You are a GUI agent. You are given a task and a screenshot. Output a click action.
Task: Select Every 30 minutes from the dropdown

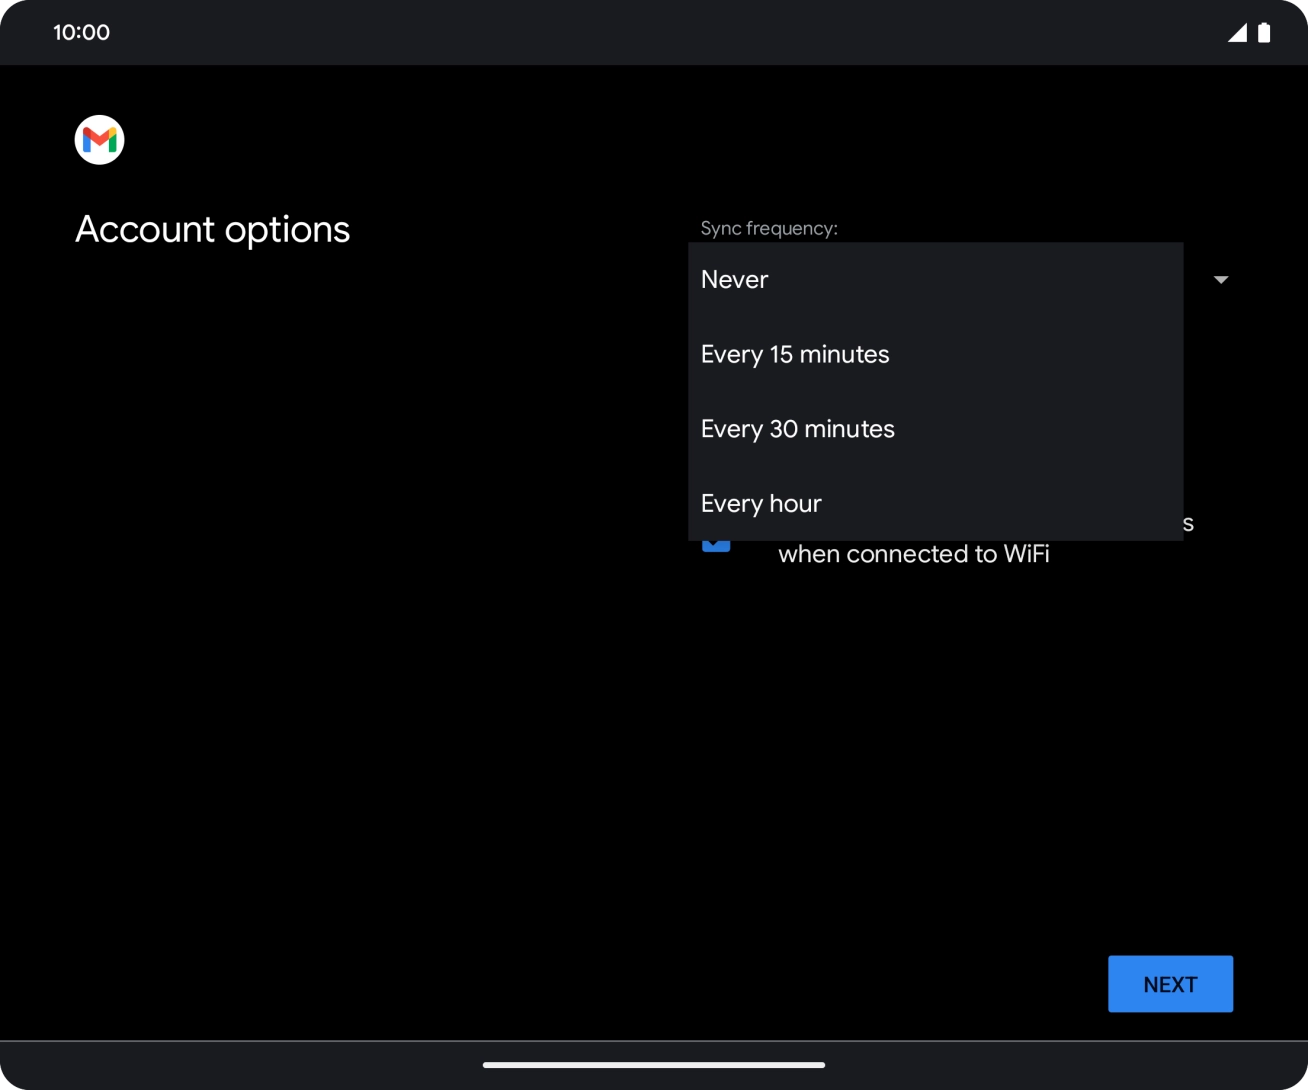click(x=797, y=428)
